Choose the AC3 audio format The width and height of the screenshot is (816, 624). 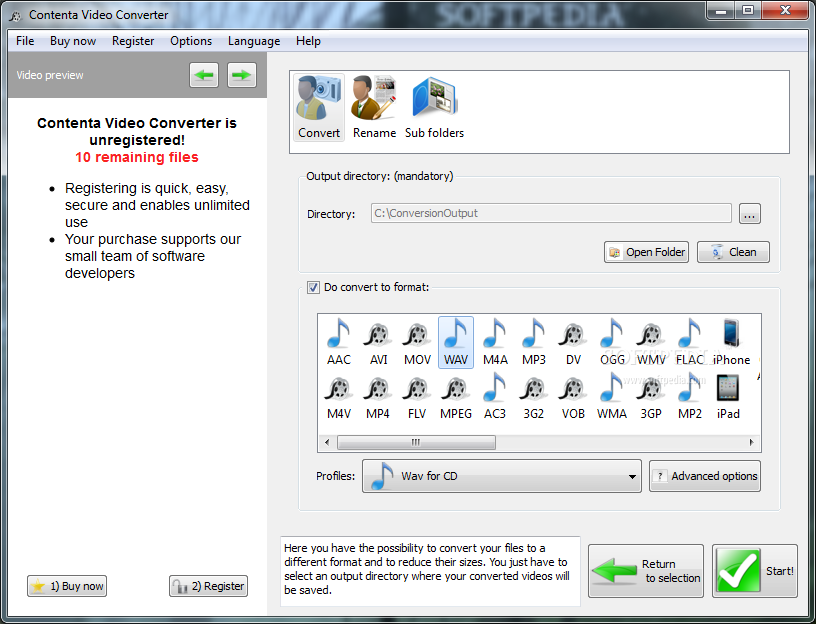[495, 396]
